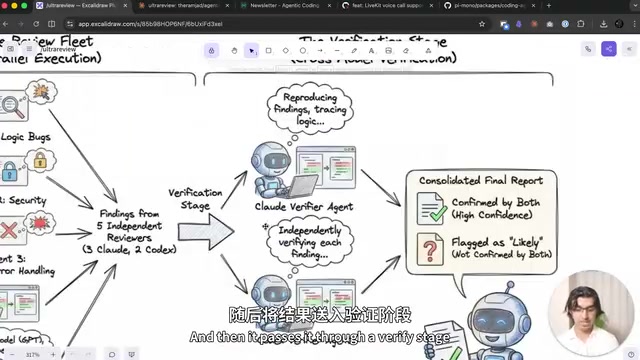Toggle the lock tool in Excalidraw toolbar
Image resolution: width=640 pixels, height=360 pixels.
pyautogui.click(x=211, y=51)
